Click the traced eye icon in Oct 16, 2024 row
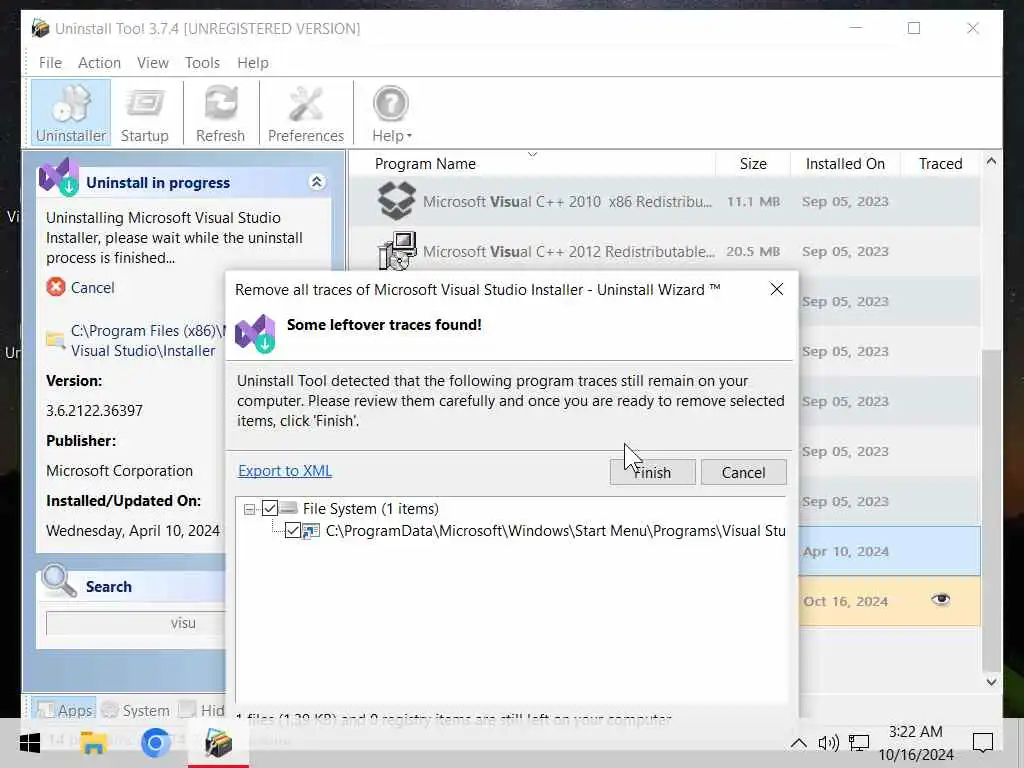This screenshot has width=1024, height=768. click(940, 599)
